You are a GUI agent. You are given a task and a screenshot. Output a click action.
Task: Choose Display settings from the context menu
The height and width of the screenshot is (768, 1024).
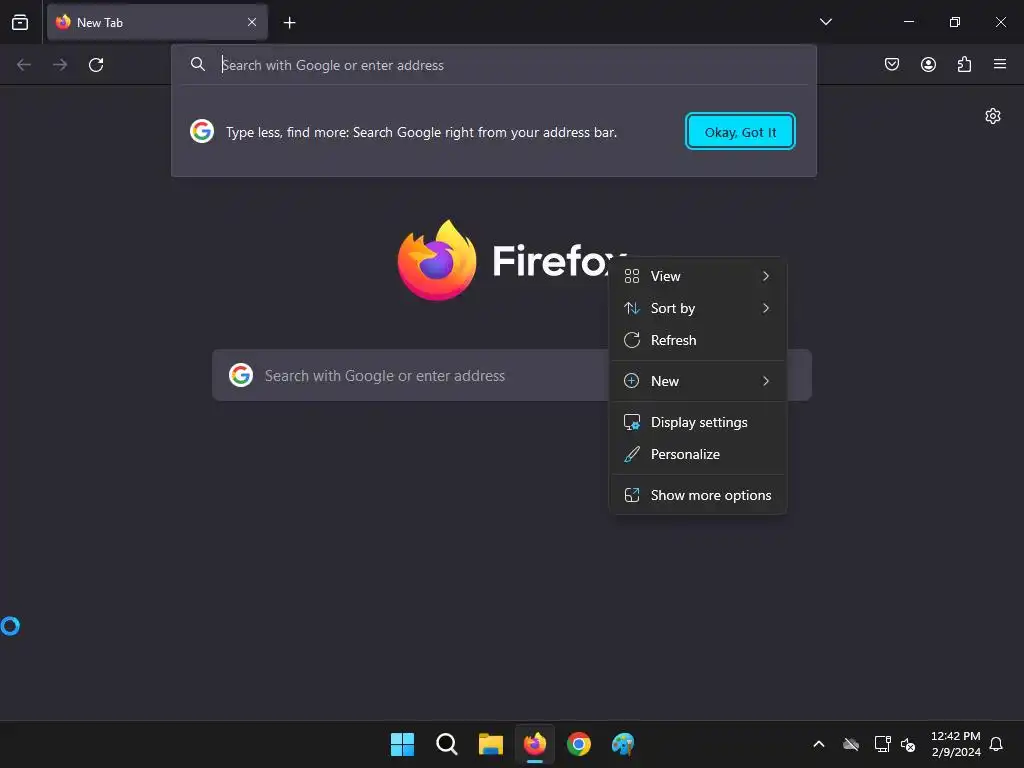(697, 422)
